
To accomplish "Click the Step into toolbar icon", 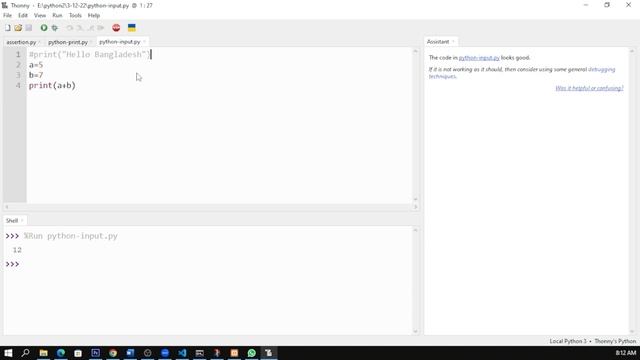I will [x=80, y=28].
